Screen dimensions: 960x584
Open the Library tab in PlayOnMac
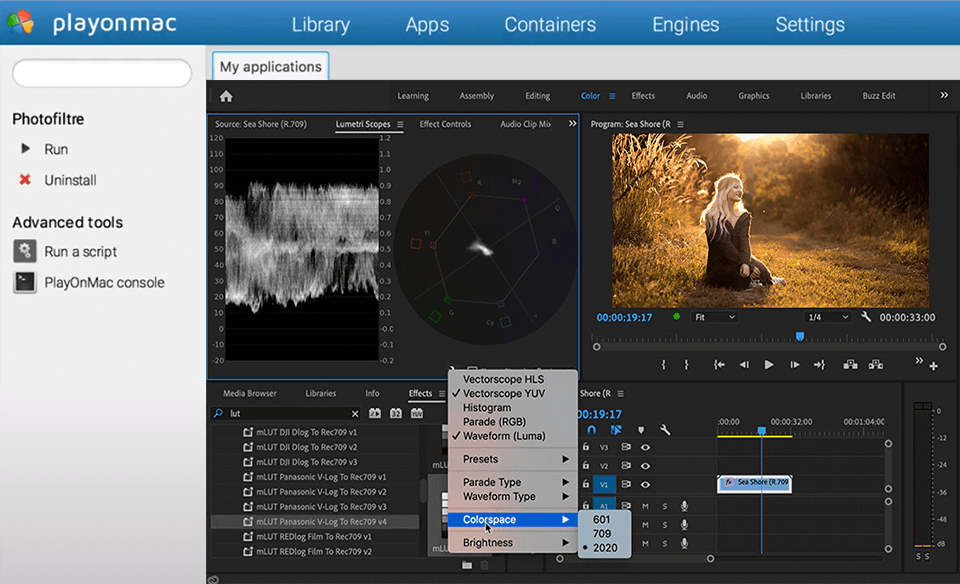[x=320, y=24]
